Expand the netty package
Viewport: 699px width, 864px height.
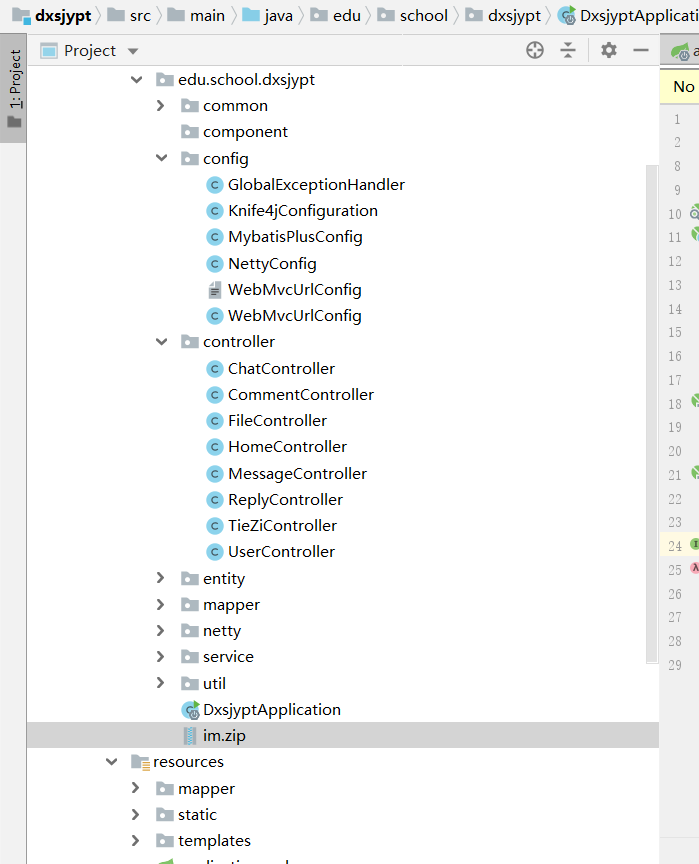click(x=161, y=631)
